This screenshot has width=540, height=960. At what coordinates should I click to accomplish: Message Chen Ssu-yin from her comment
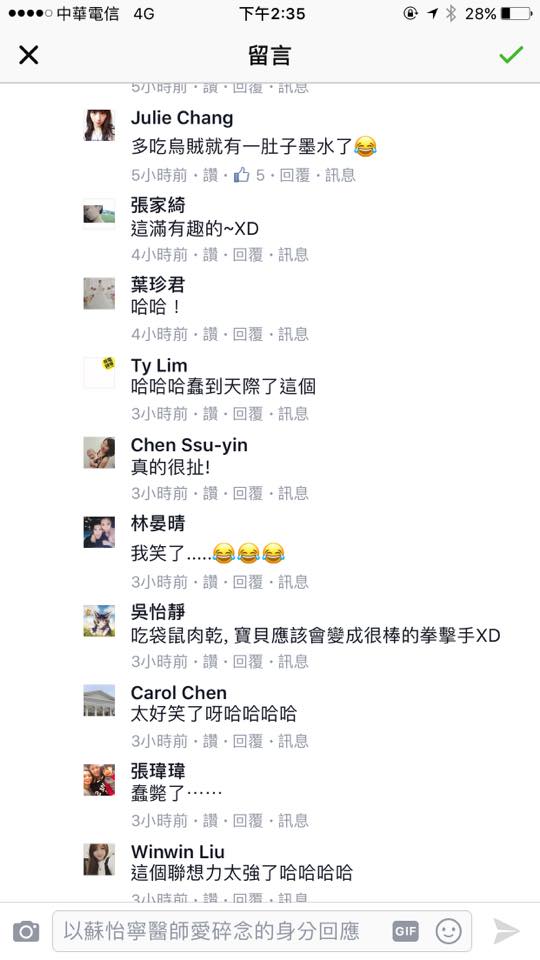[293, 493]
